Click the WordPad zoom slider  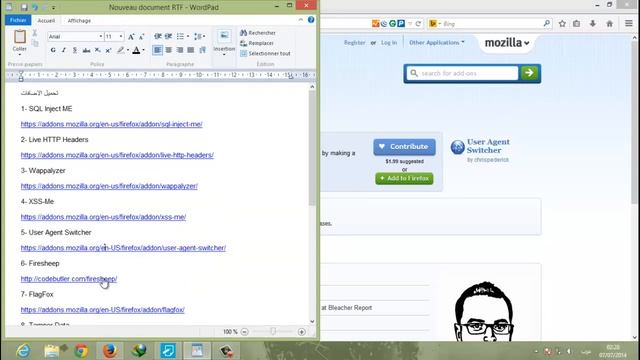point(273,331)
